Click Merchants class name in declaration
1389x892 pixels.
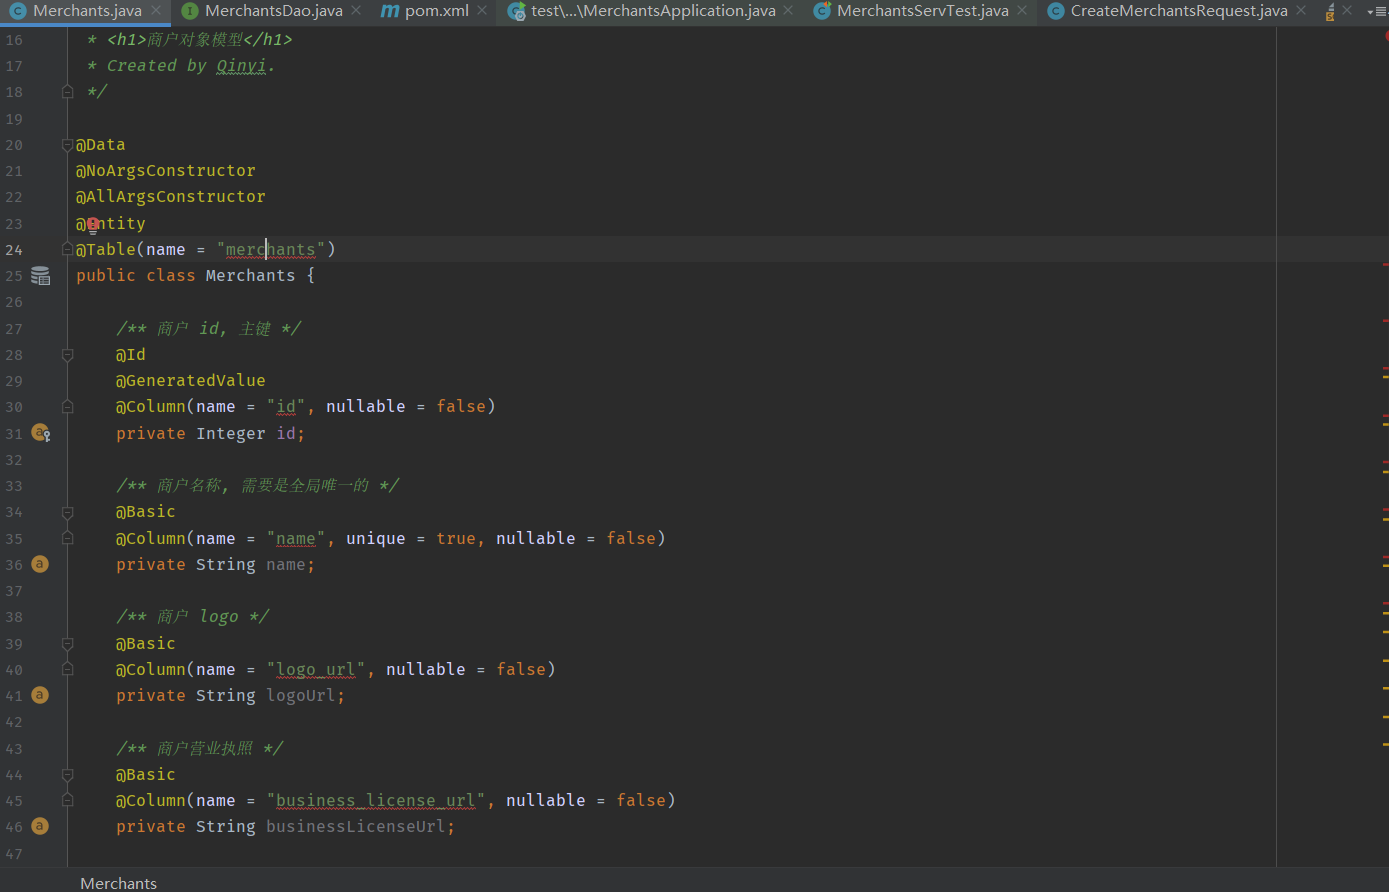tap(250, 276)
